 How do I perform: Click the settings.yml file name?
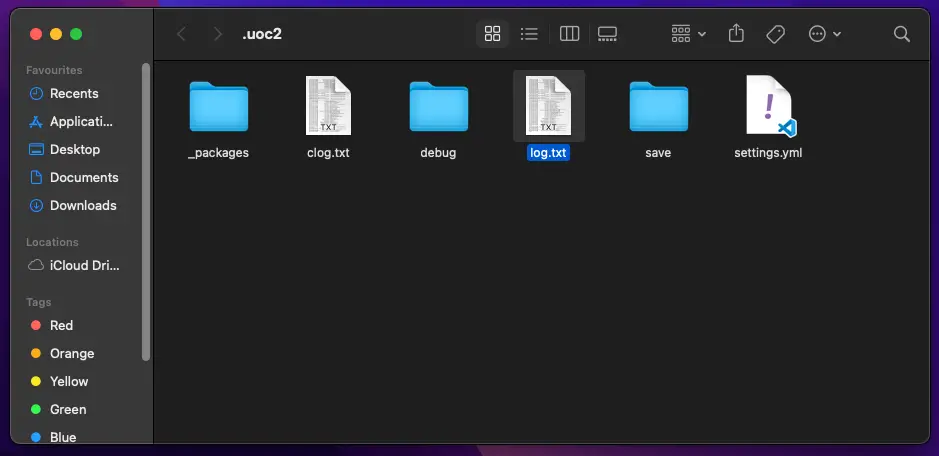pos(768,153)
